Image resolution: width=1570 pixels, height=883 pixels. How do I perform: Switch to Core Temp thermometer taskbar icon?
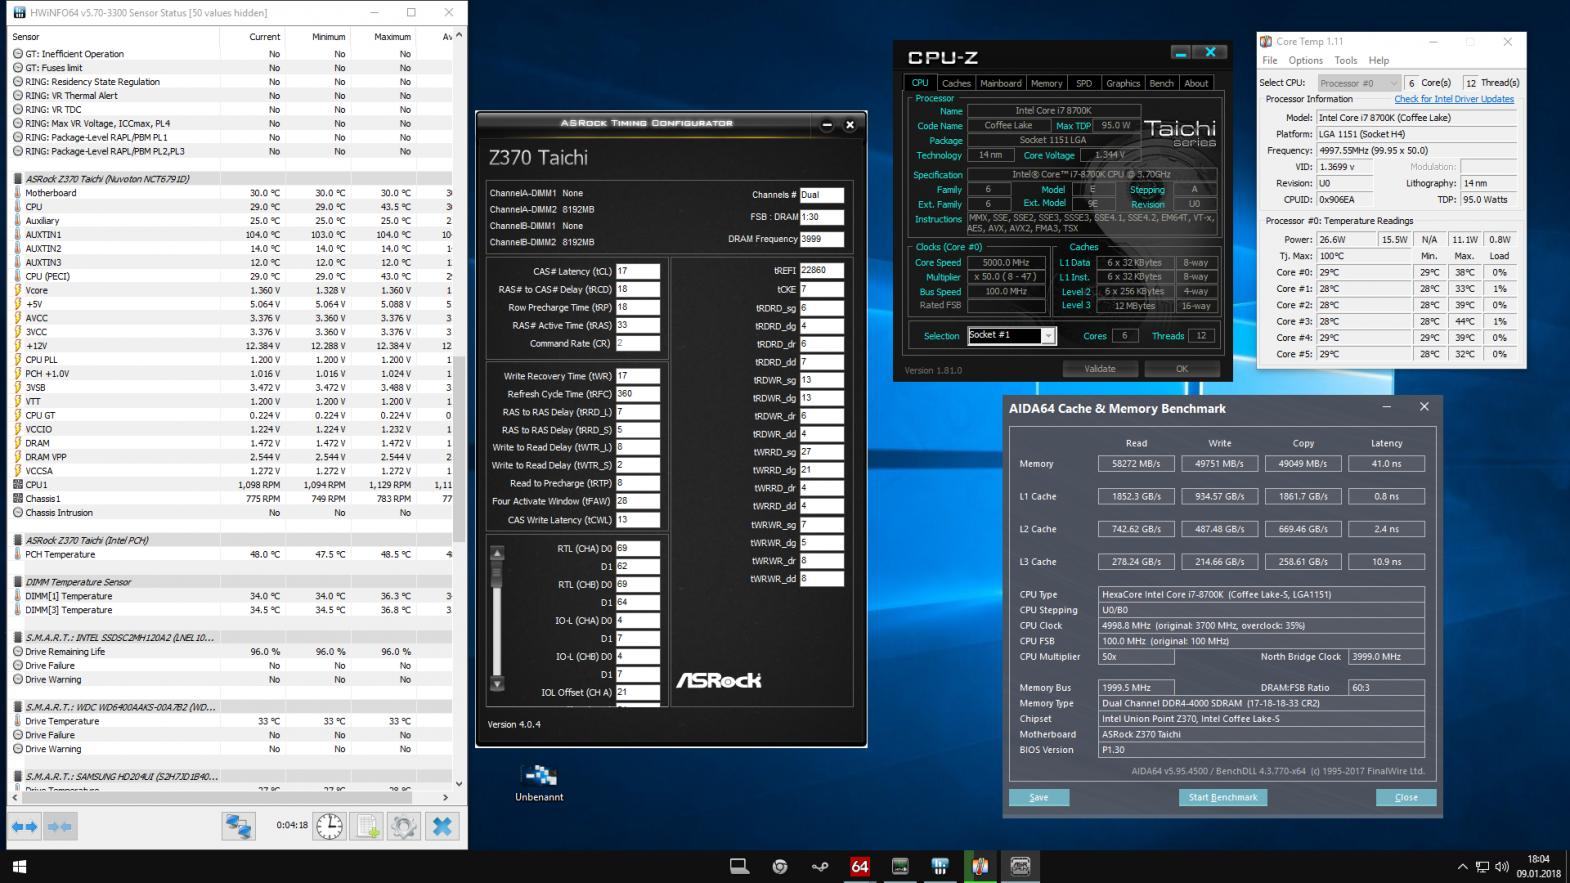coord(980,866)
